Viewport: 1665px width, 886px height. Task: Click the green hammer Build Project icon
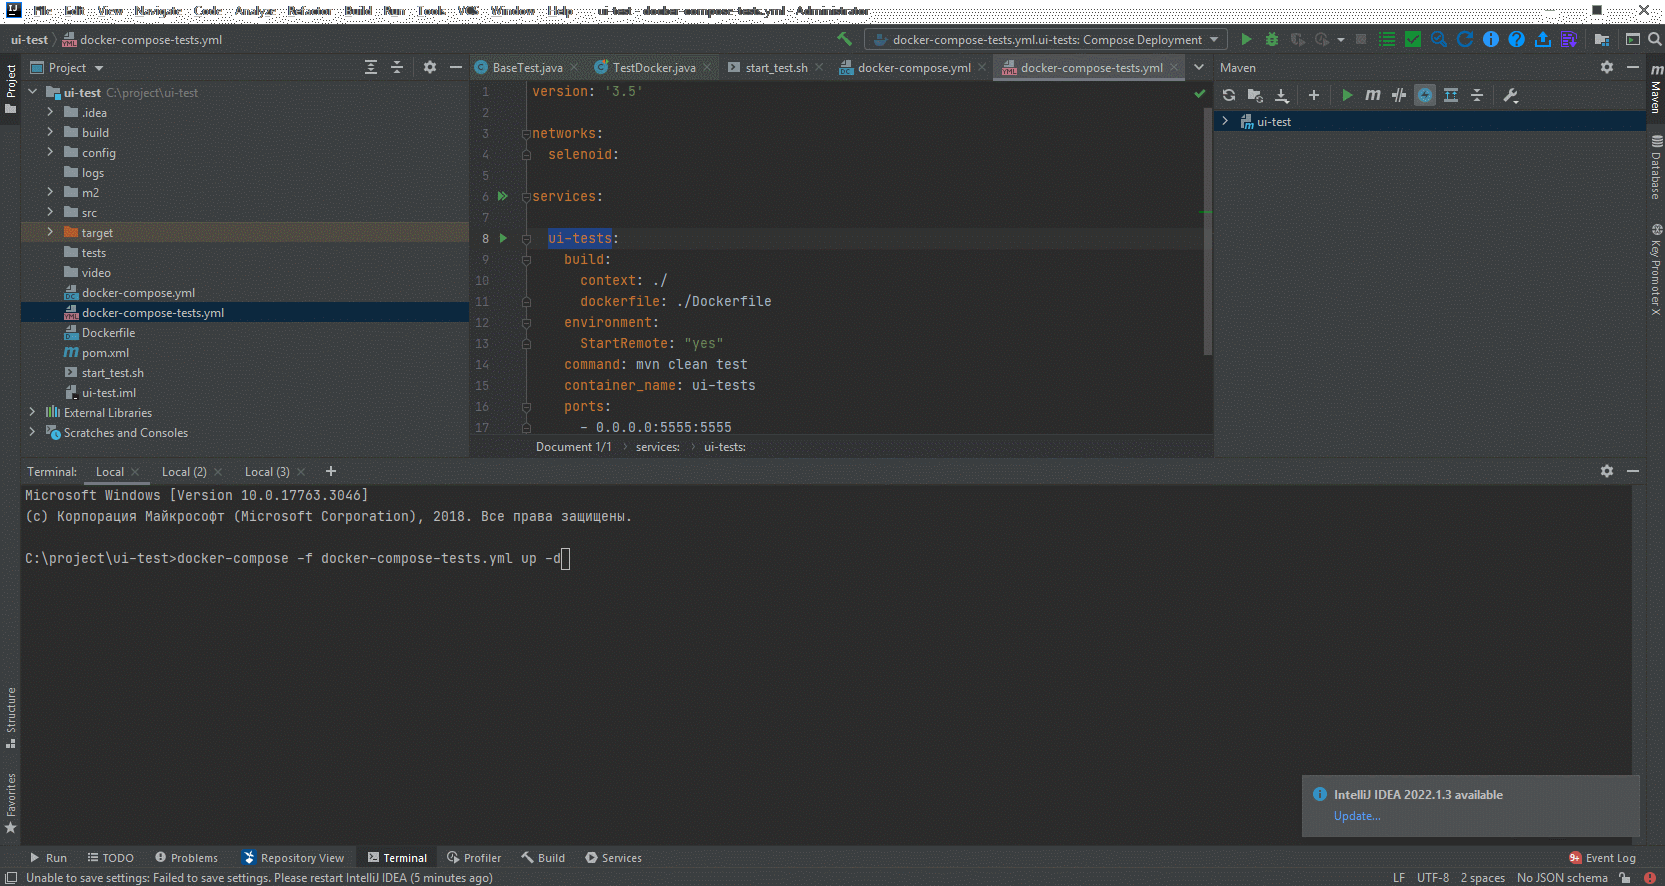tap(845, 39)
